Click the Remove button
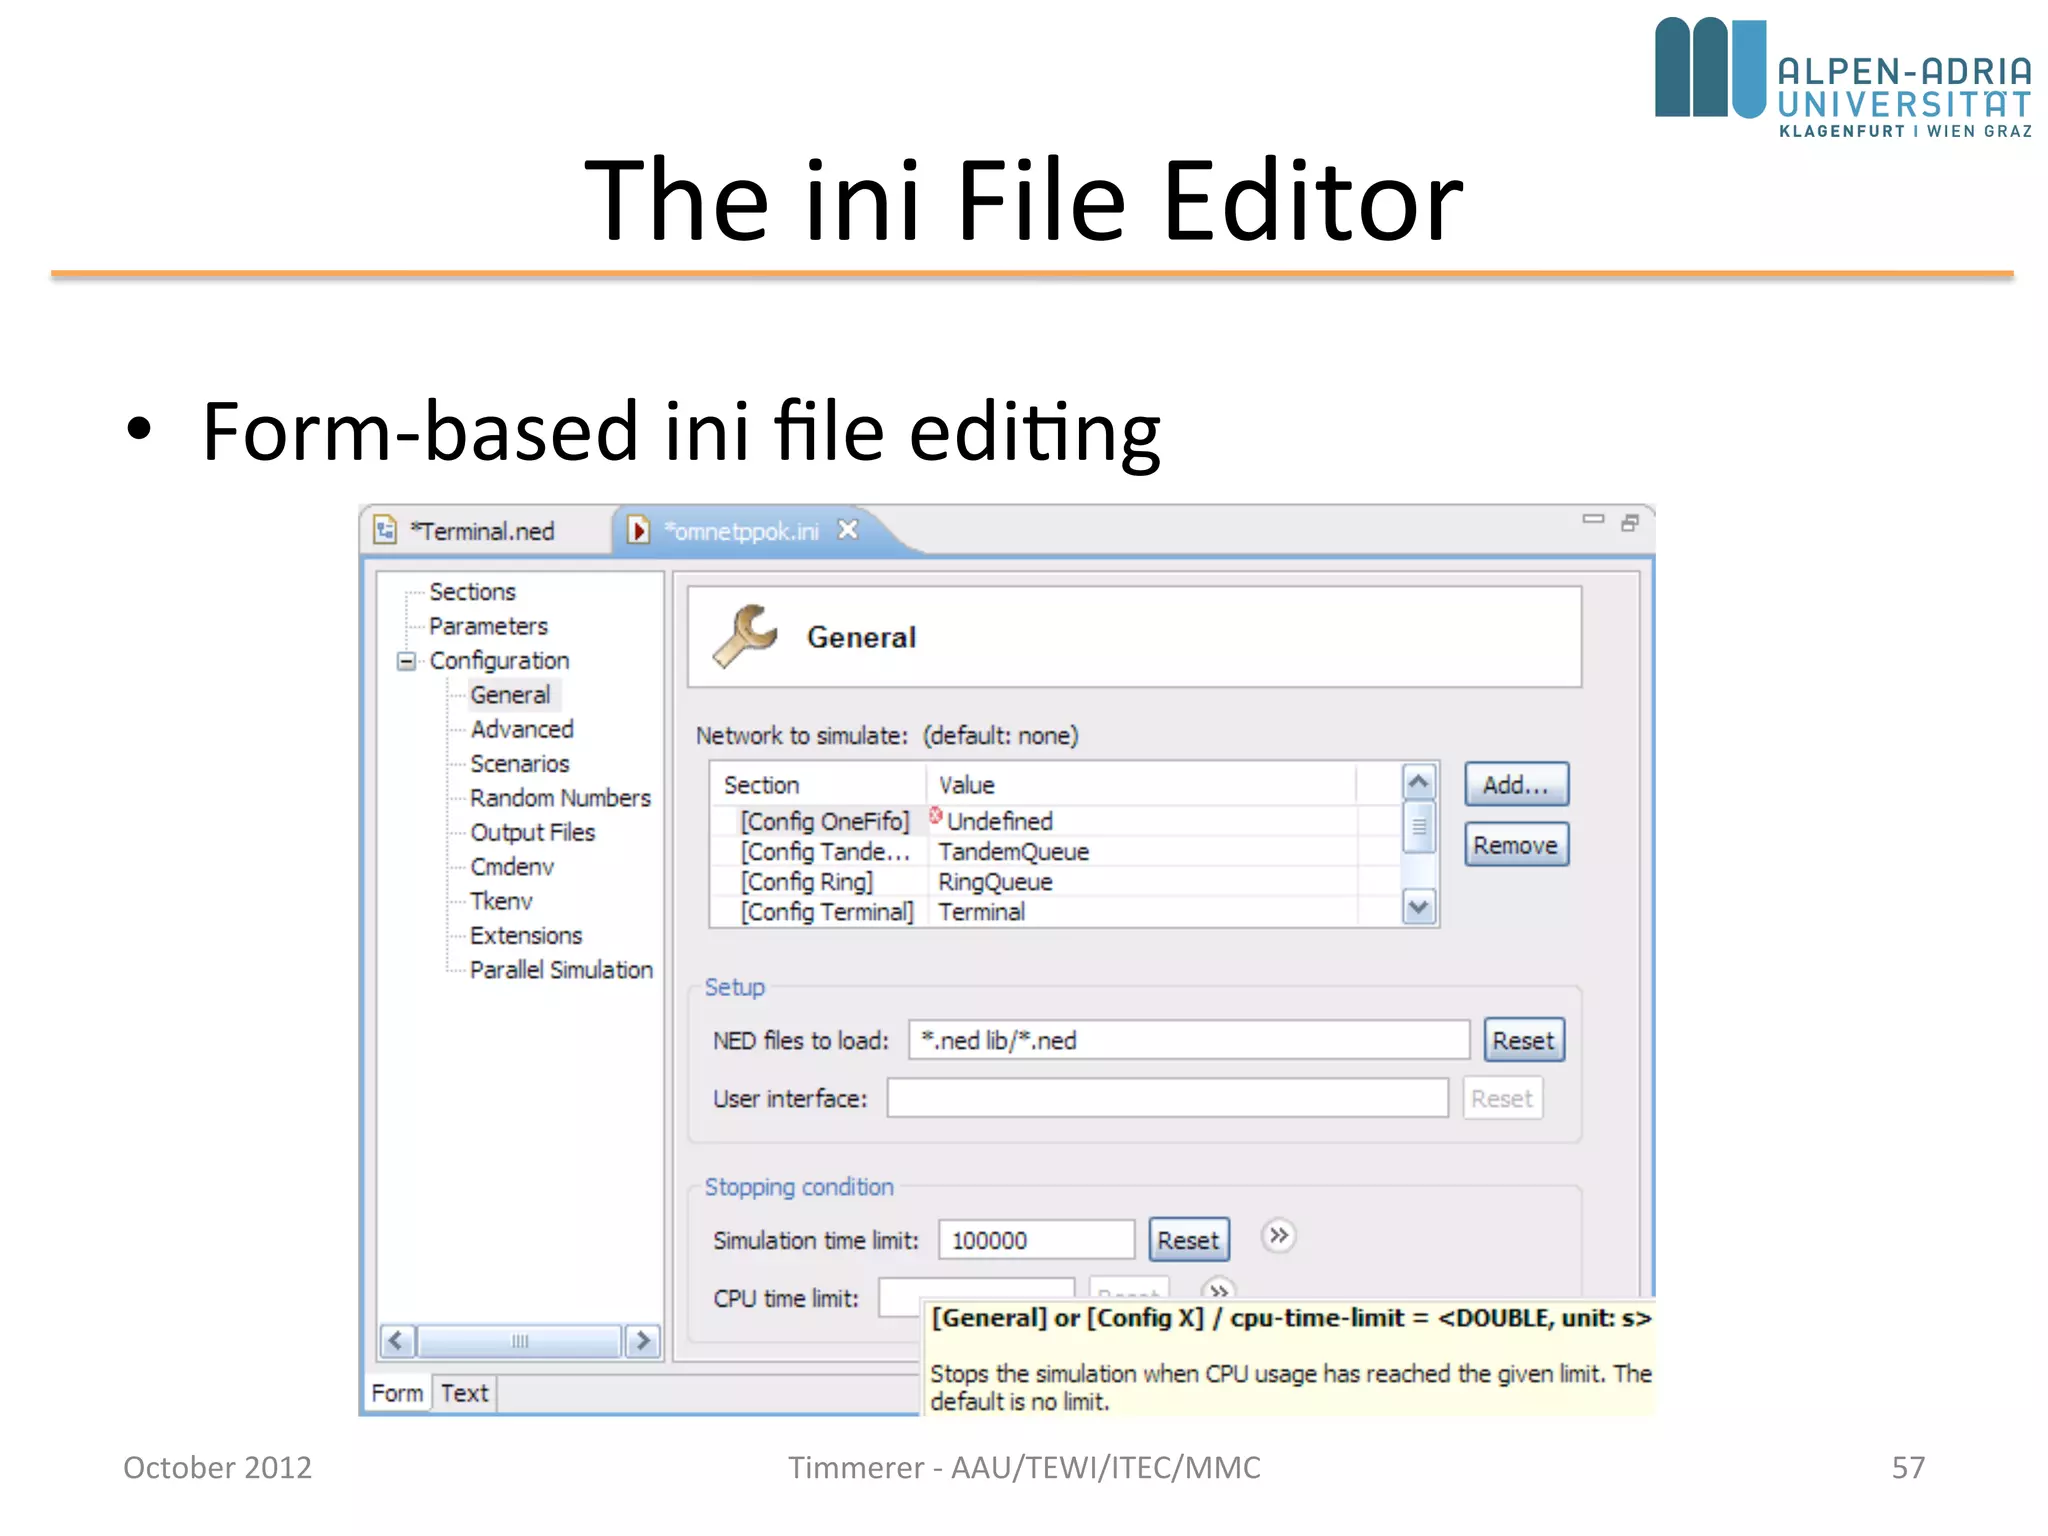2048x1536 pixels. point(1515,845)
